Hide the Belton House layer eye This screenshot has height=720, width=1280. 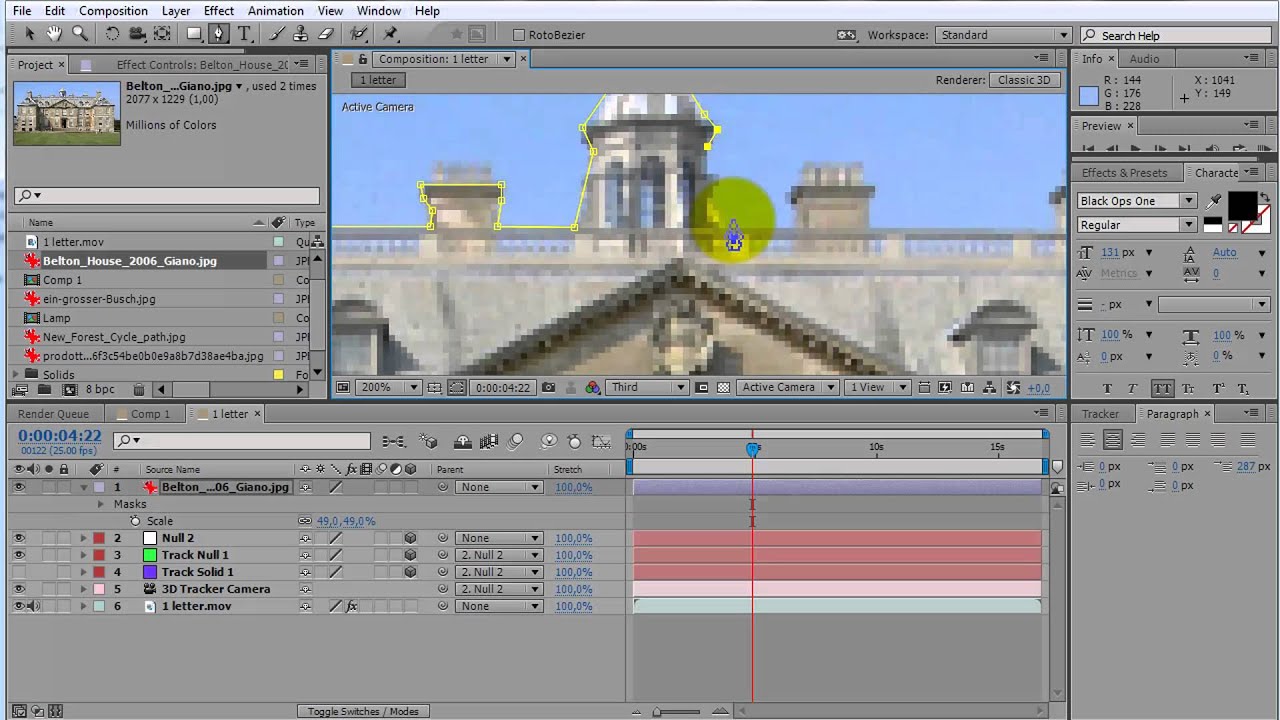click(19, 487)
